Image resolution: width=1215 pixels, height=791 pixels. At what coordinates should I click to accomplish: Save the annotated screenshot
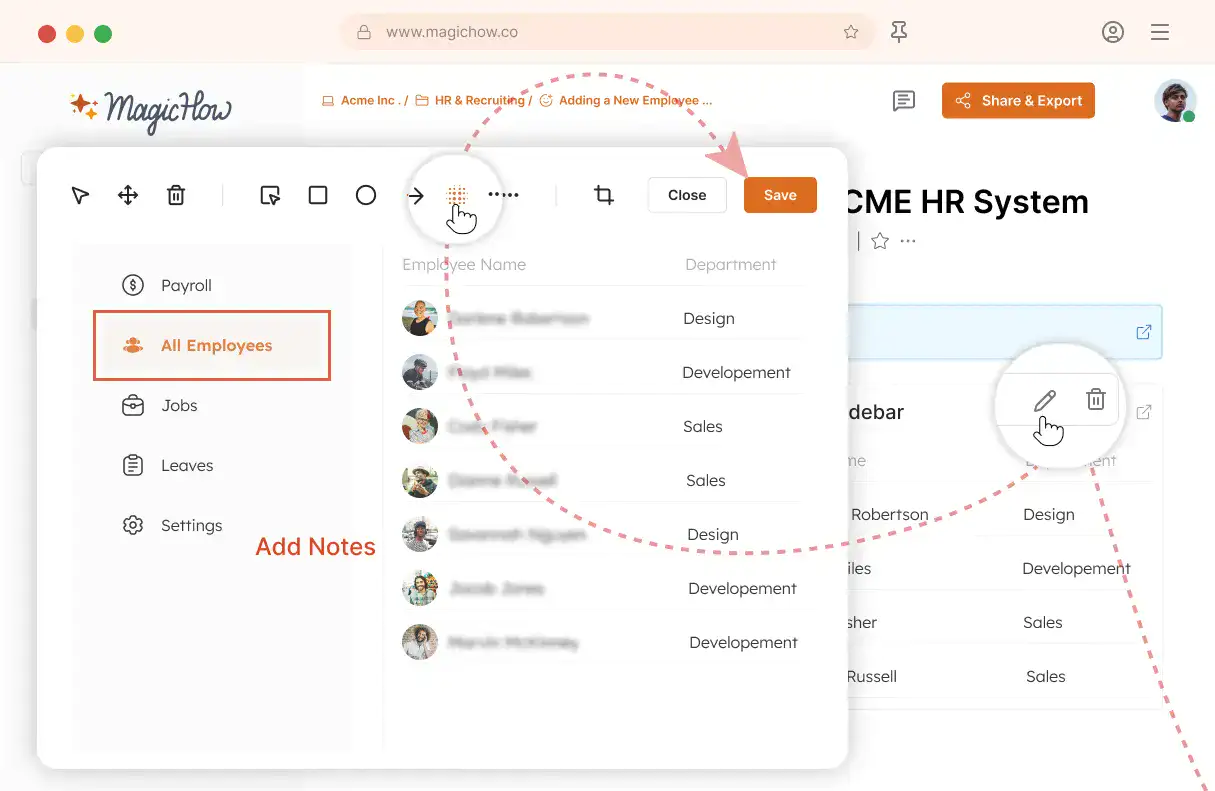pos(780,195)
